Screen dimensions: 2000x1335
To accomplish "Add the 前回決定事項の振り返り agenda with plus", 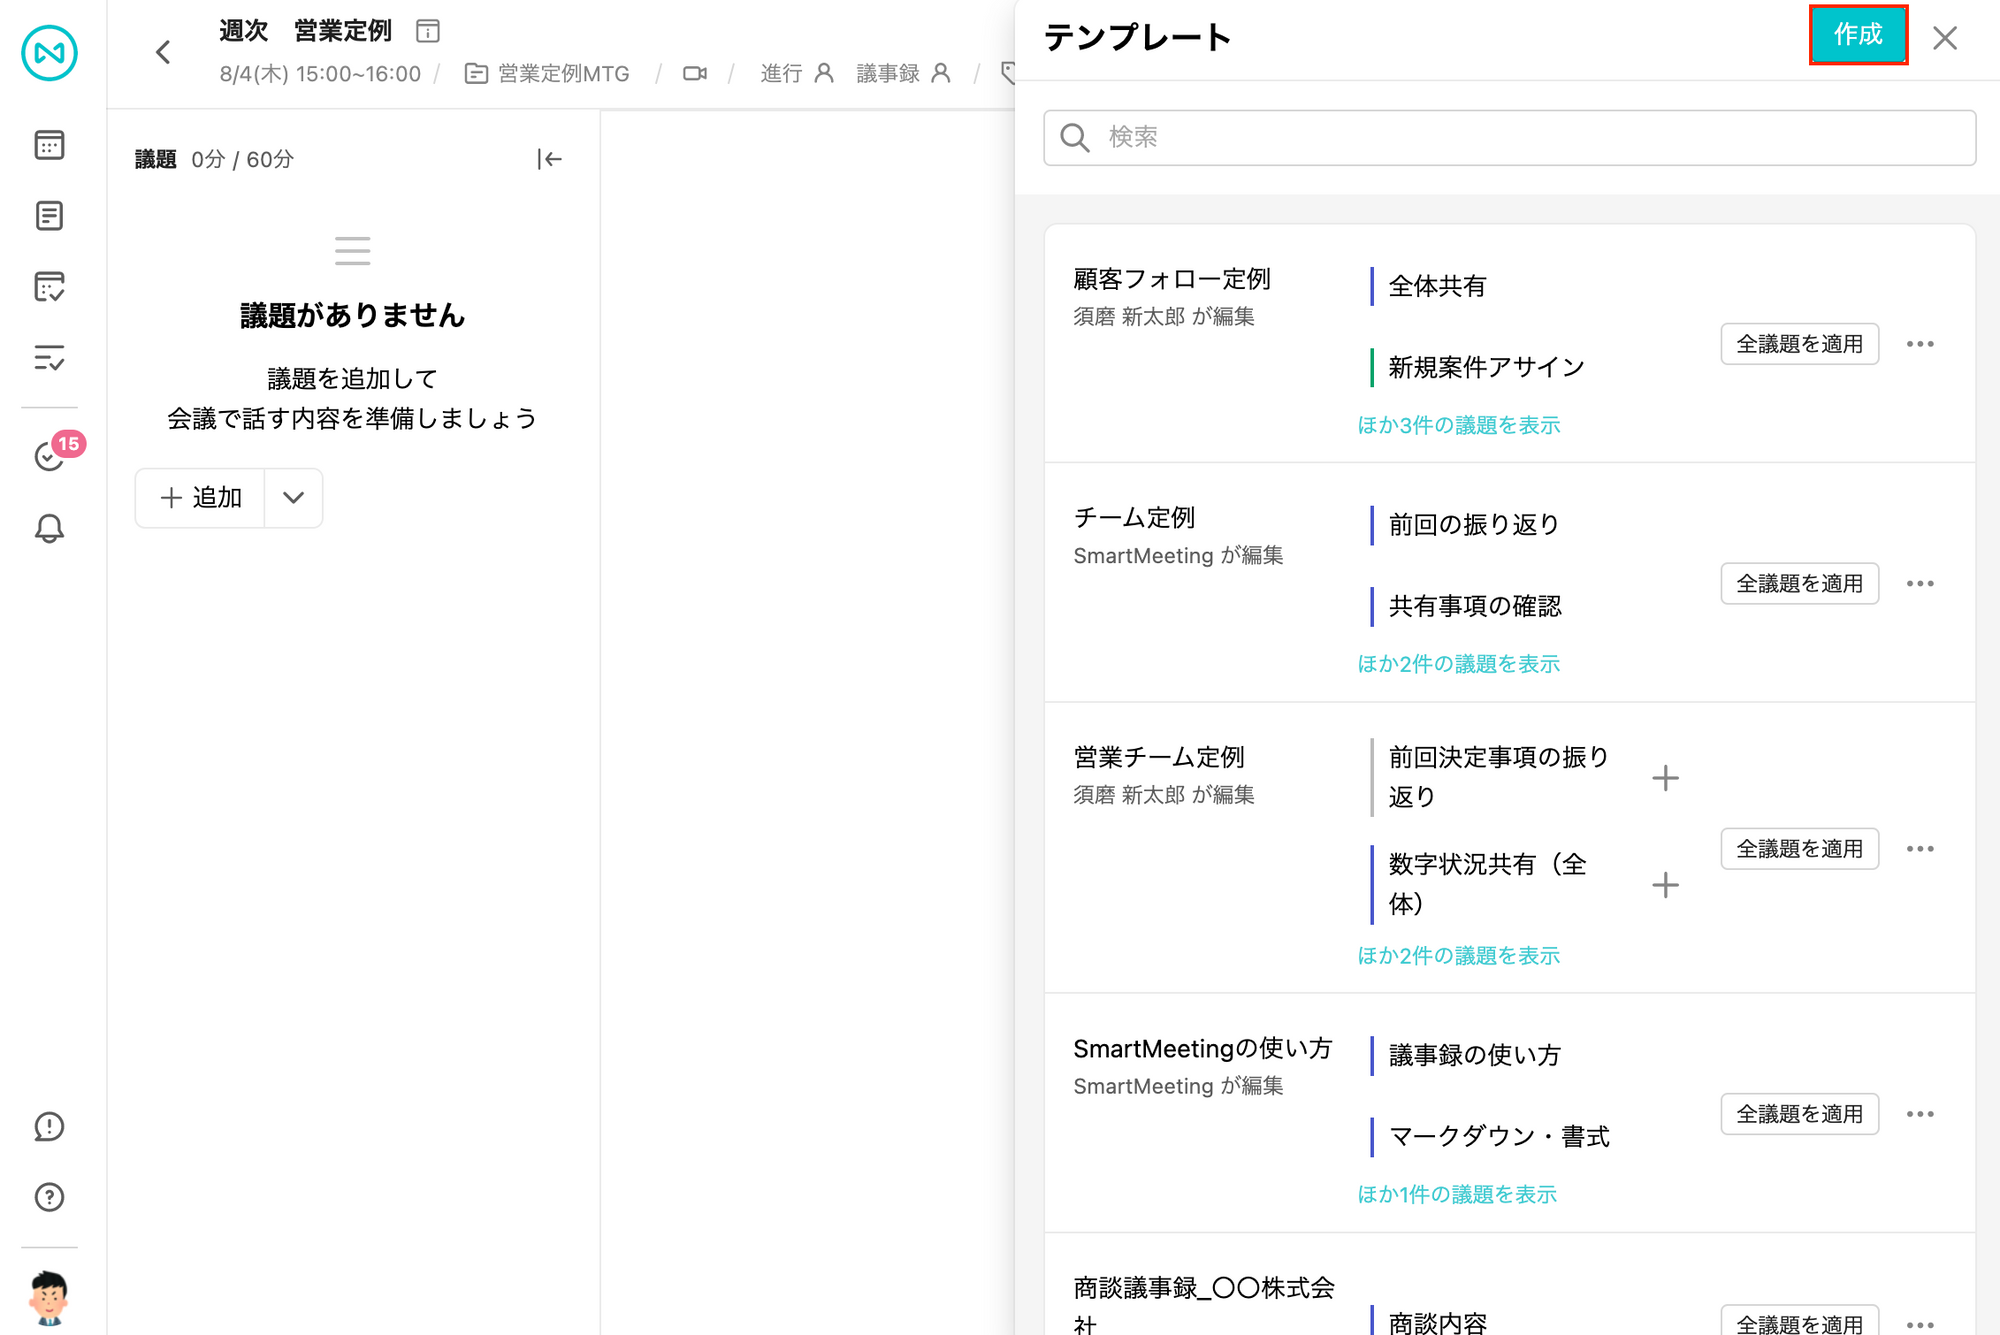I will coord(1665,778).
